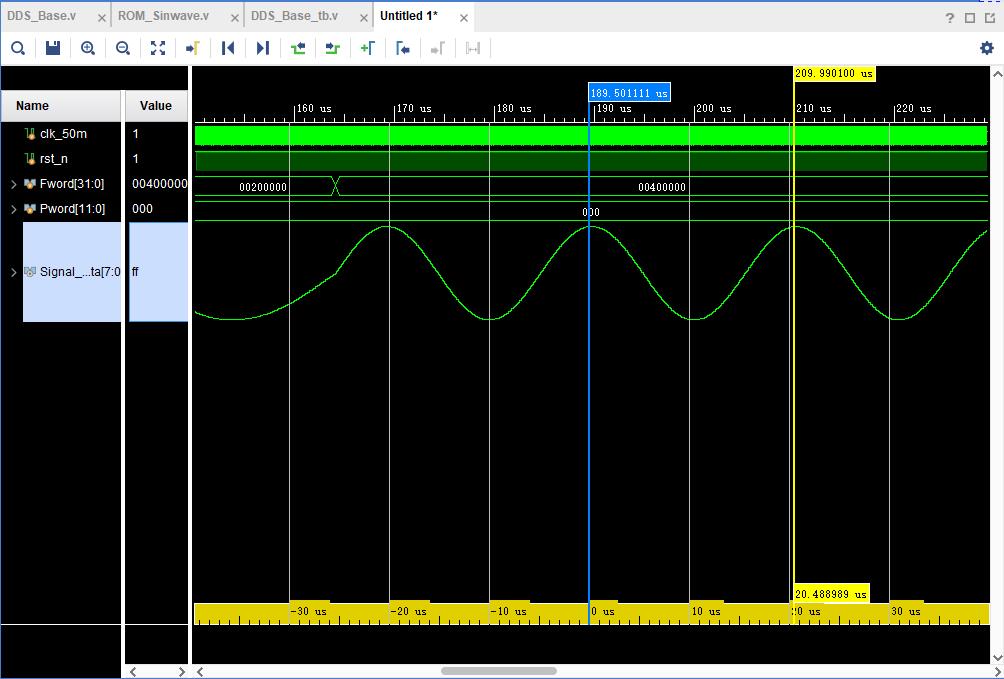Add a marker to the waveform
Image resolution: width=1004 pixels, height=679 pixels.
(x=368, y=48)
